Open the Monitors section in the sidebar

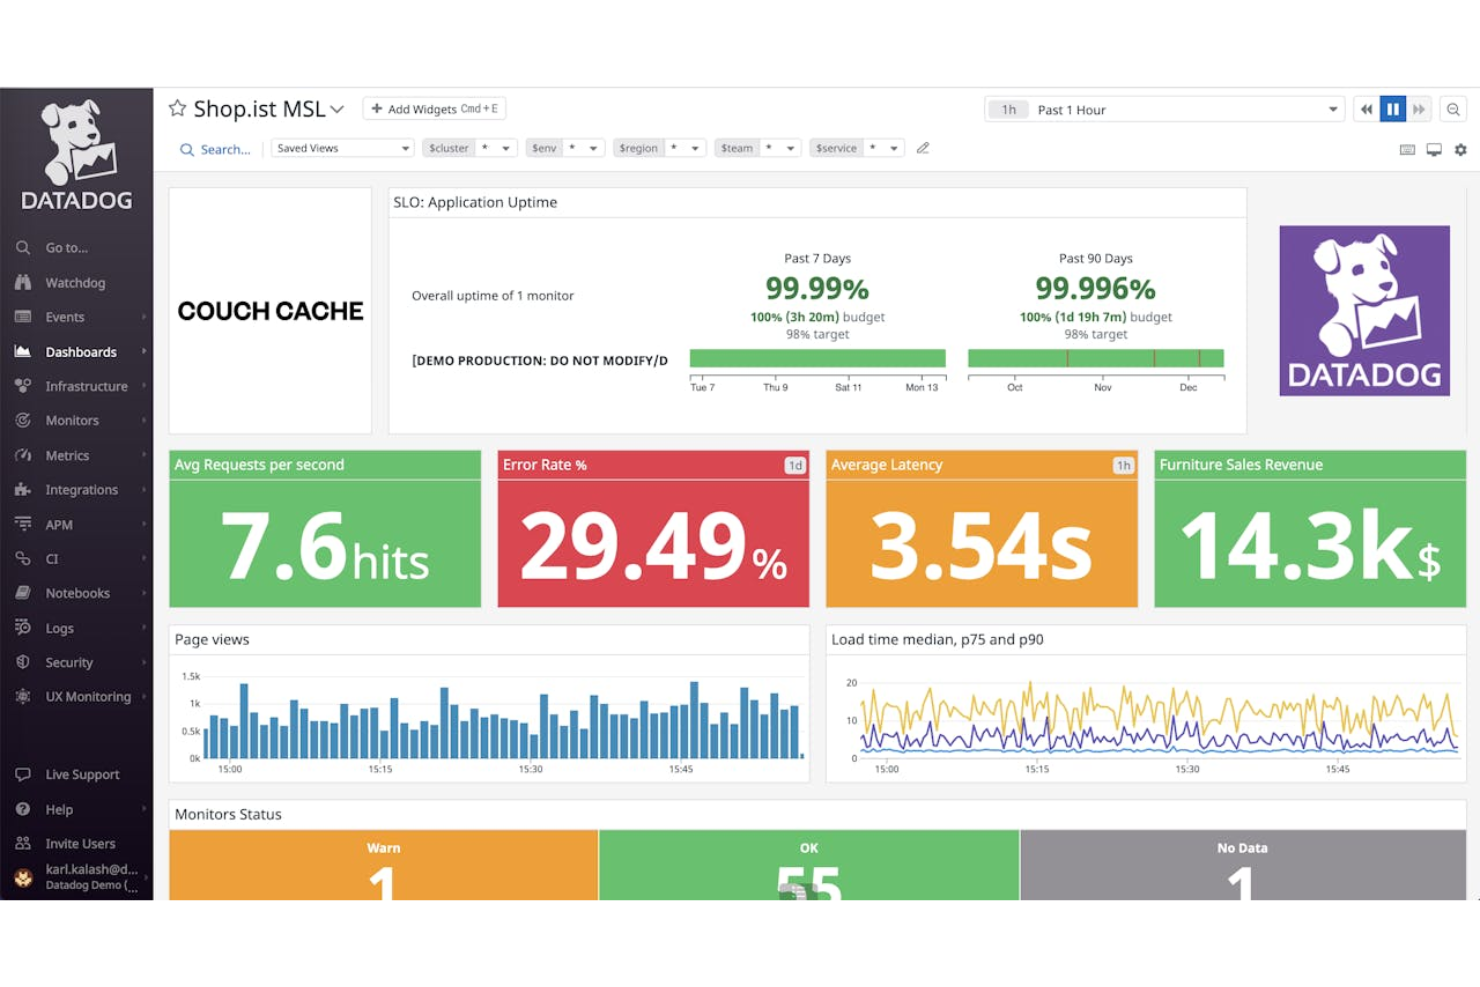(72, 420)
